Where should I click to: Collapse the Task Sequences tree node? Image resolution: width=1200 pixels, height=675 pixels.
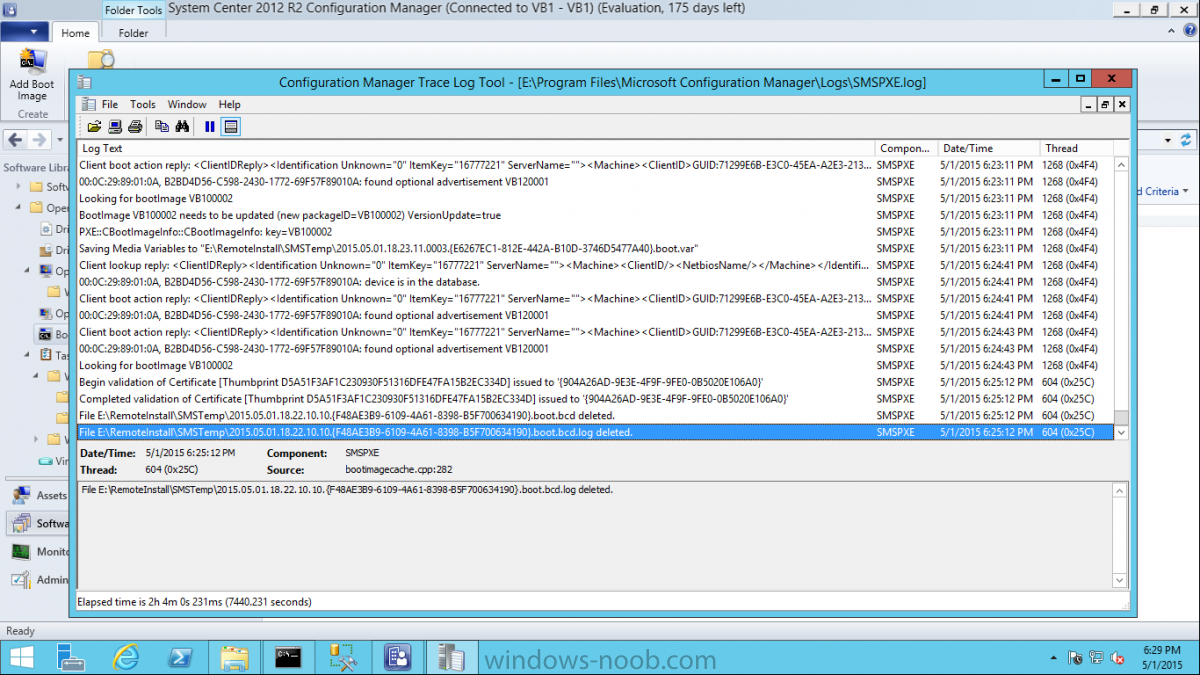click(29, 355)
